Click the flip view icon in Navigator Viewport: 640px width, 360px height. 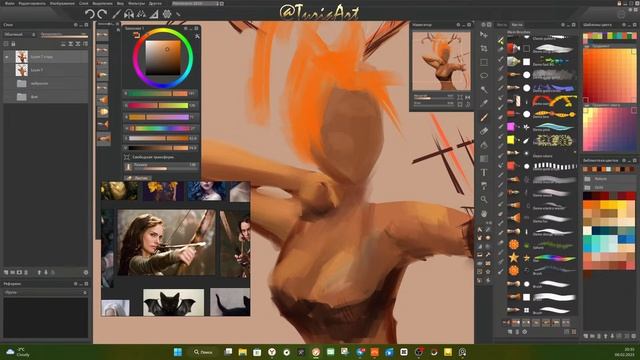pyautogui.click(x=467, y=98)
